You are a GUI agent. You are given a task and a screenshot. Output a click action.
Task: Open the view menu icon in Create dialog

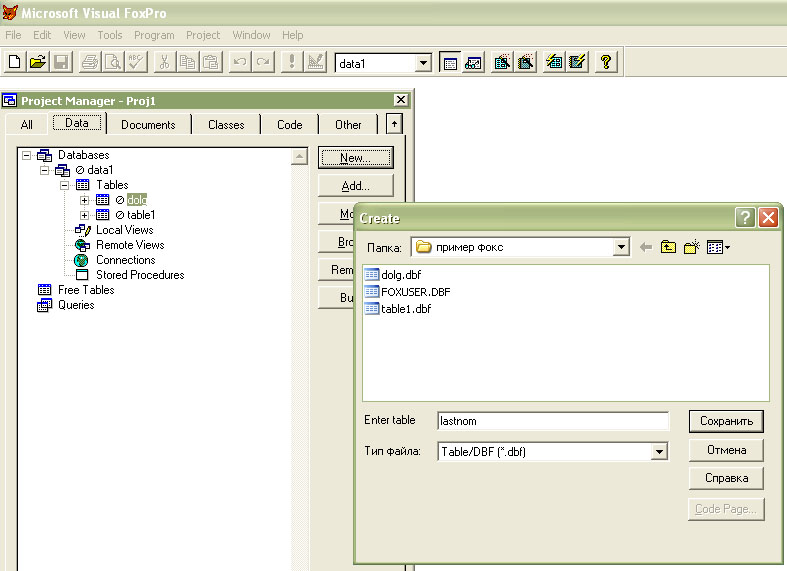tap(718, 247)
